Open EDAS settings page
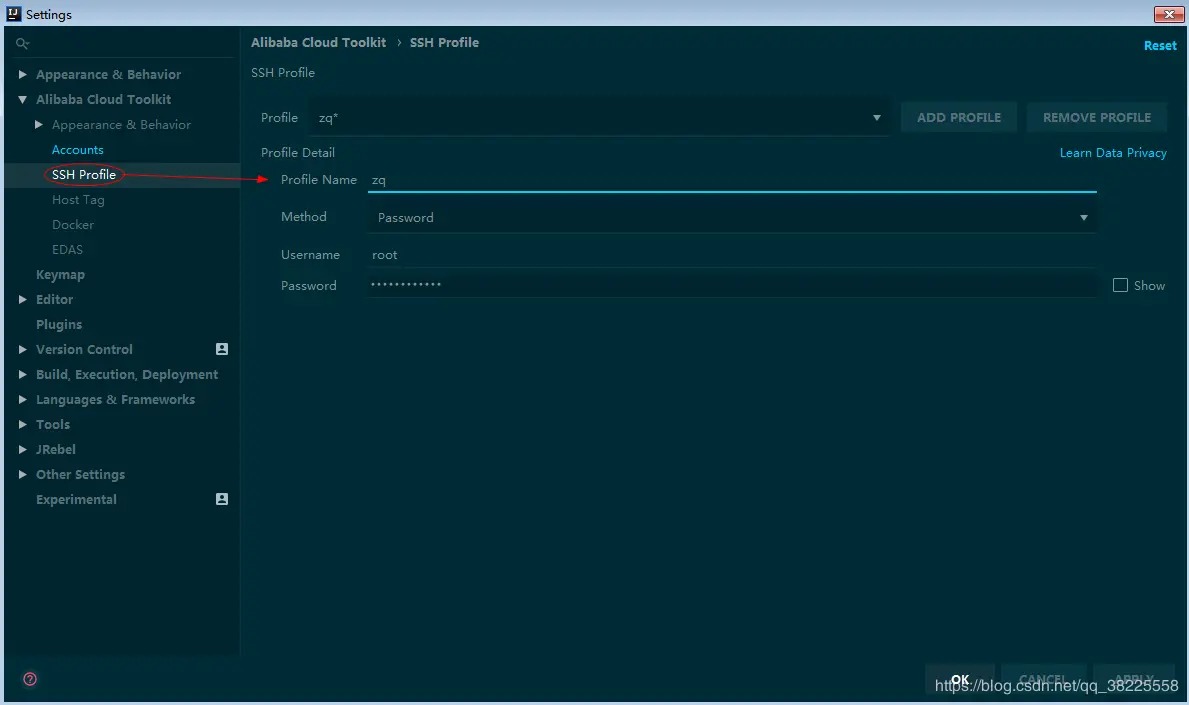Image resolution: width=1189 pixels, height=705 pixels. tap(67, 249)
